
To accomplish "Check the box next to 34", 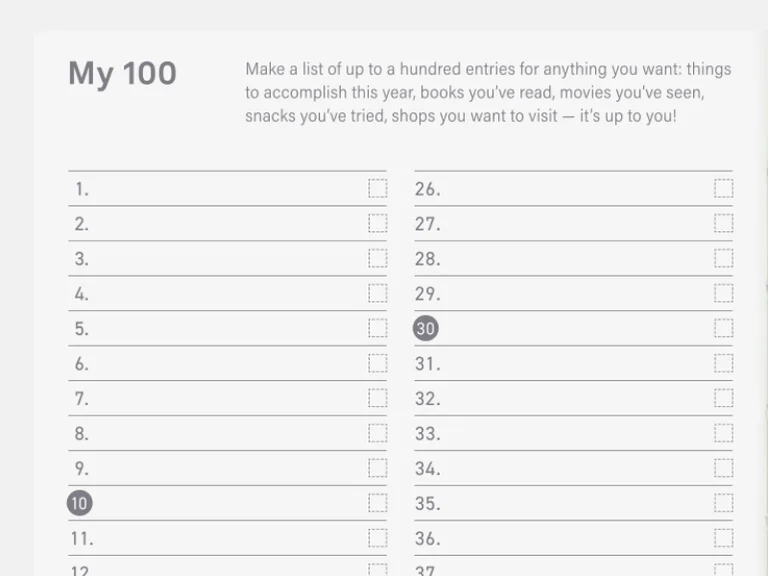I will [x=723, y=468].
